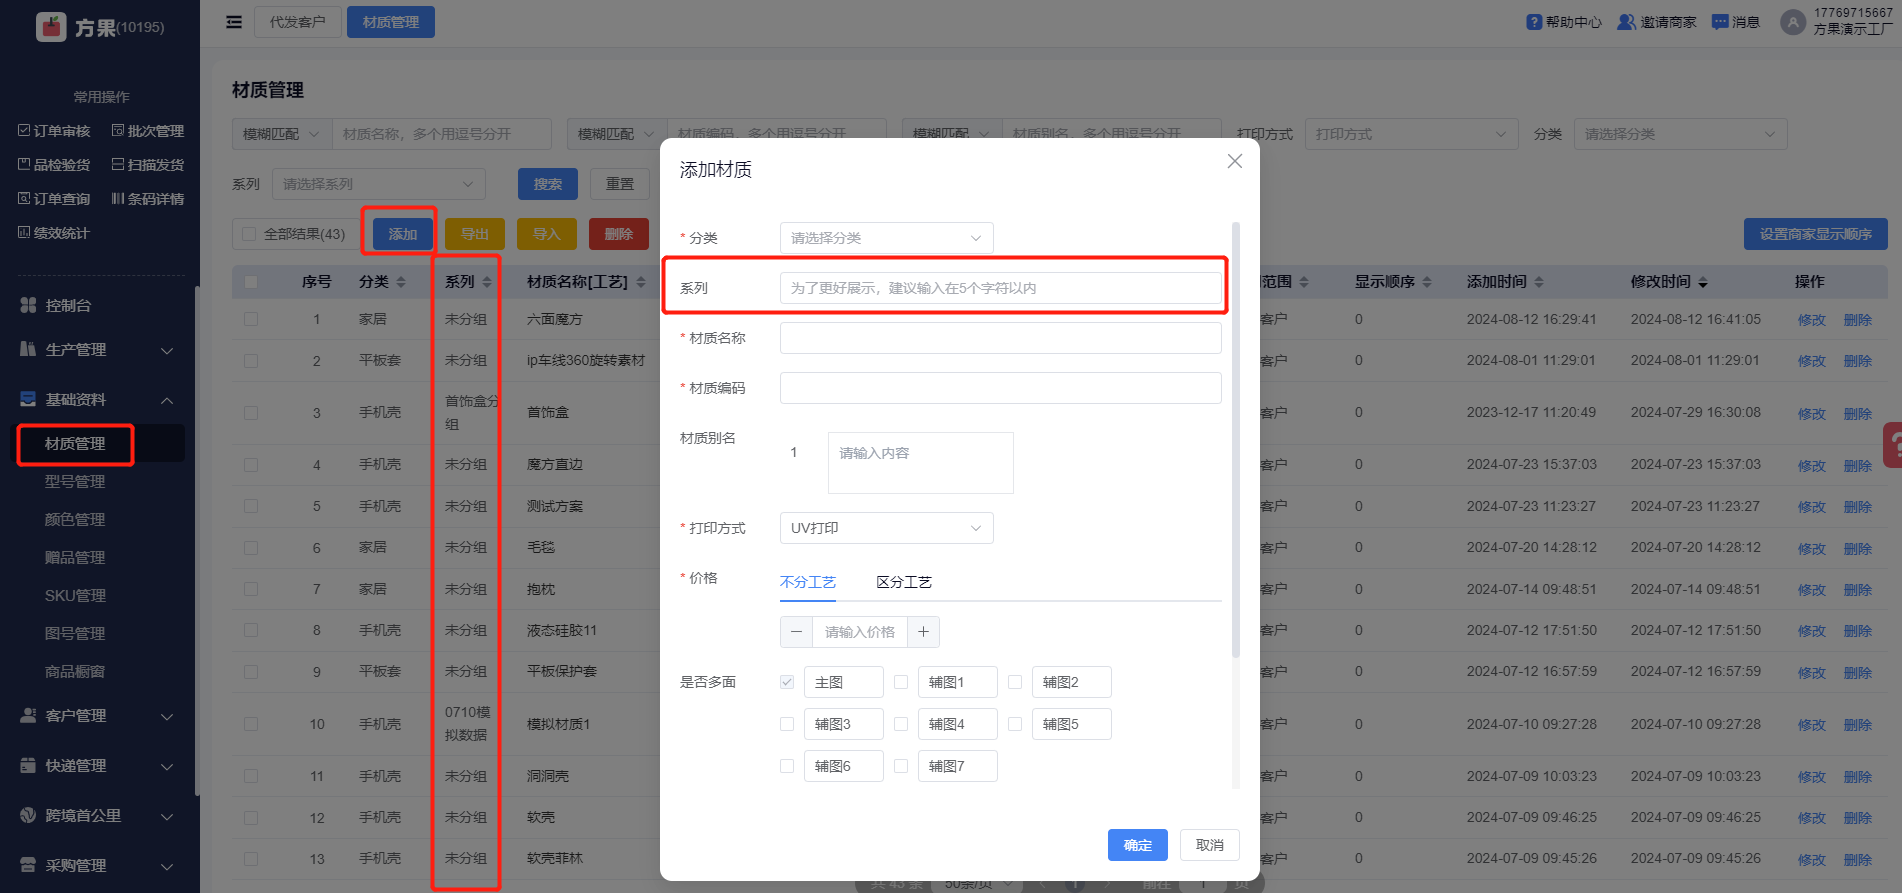
Task: Open the 控制台 dashboard in sidebar
Action: click(x=68, y=306)
